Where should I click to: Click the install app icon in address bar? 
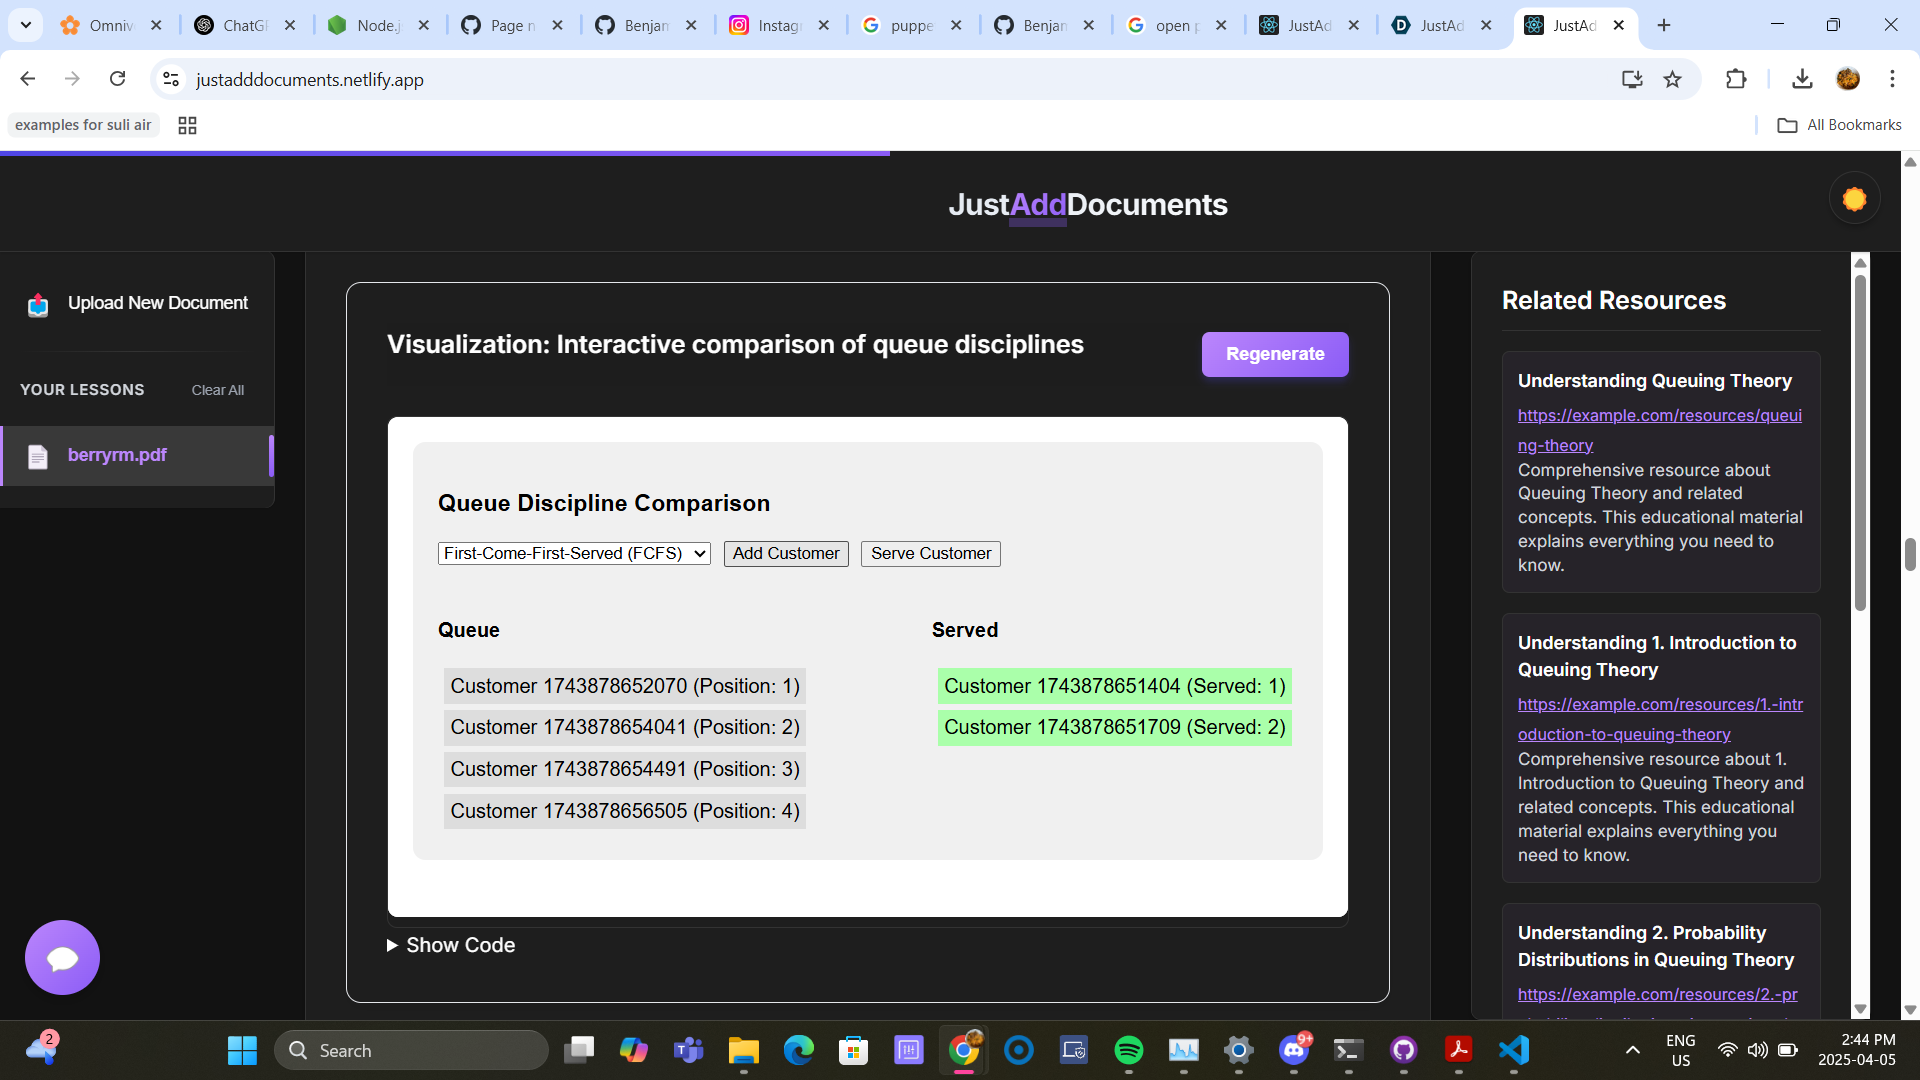[1632, 79]
